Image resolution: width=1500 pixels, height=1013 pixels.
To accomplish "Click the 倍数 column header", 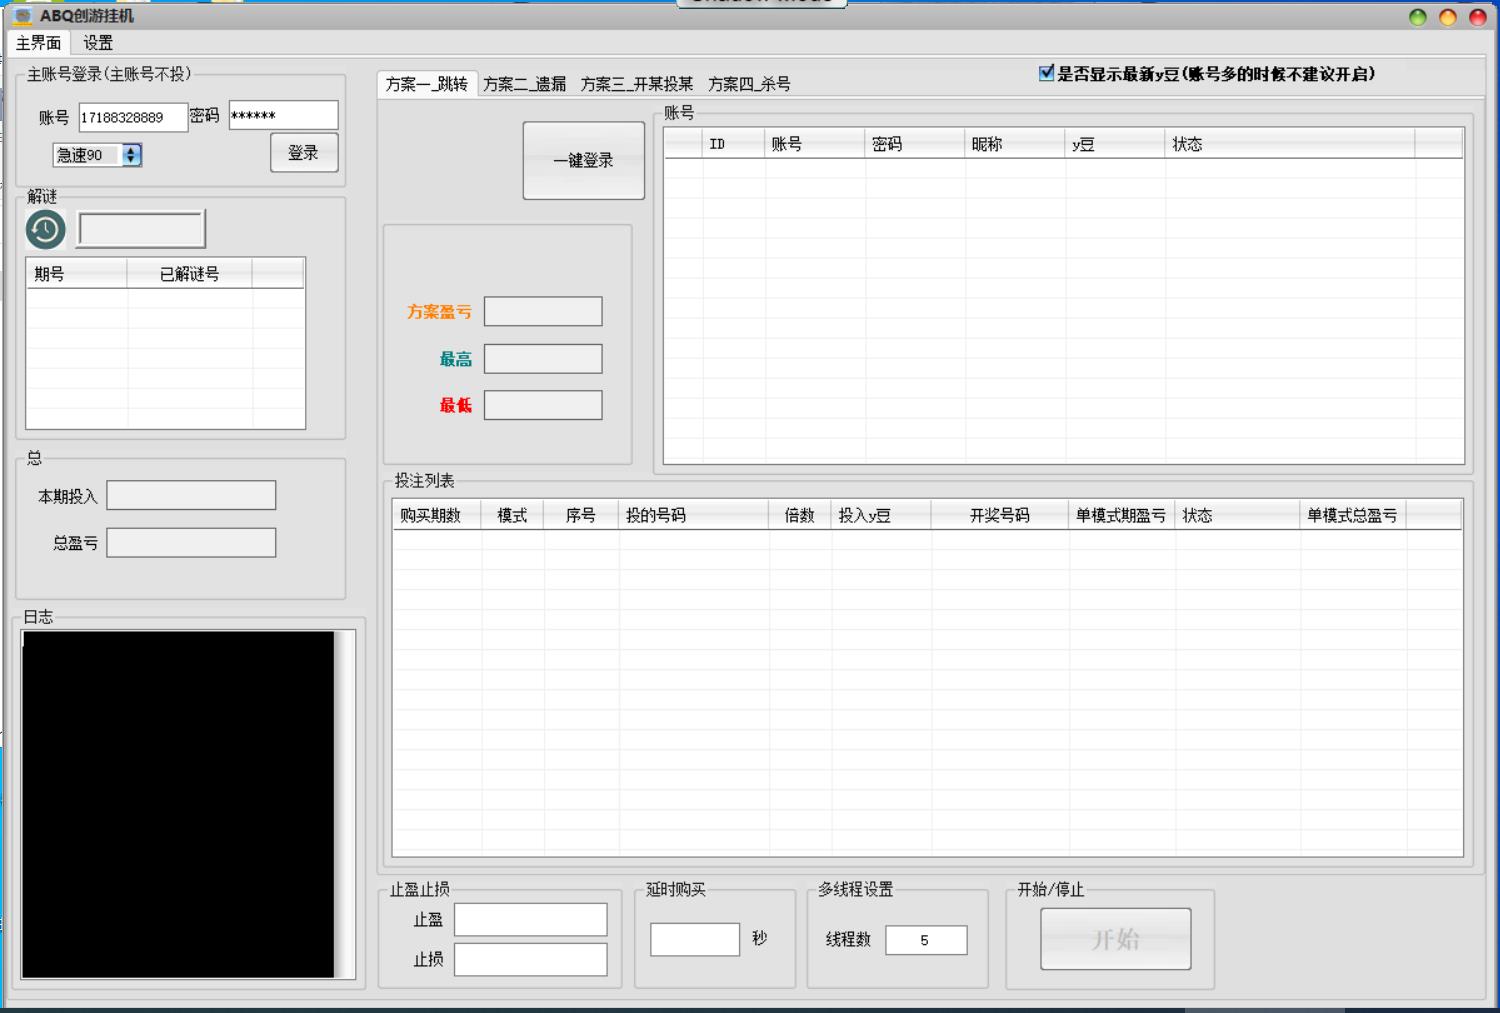I will (800, 515).
